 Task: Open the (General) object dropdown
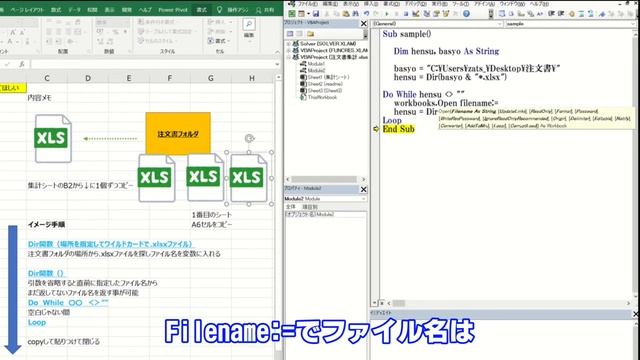tap(500, 24)
